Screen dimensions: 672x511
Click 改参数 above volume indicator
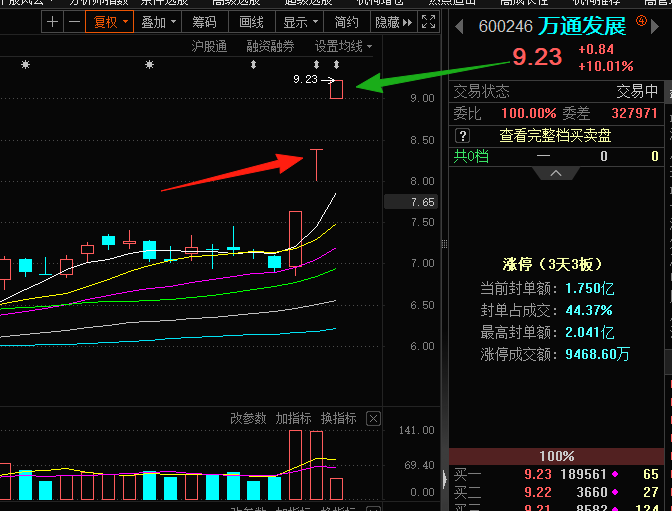[248, 418]
